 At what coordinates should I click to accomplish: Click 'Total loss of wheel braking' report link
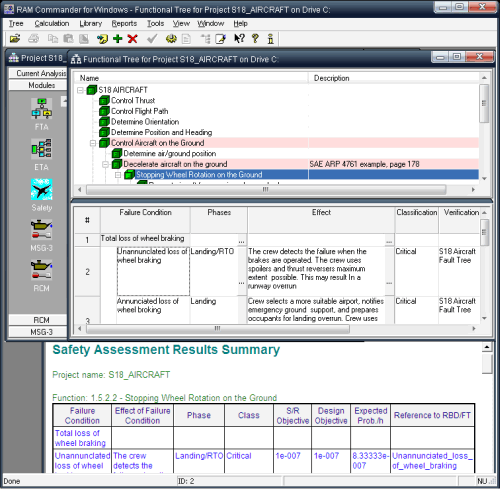tap(80, 438)
